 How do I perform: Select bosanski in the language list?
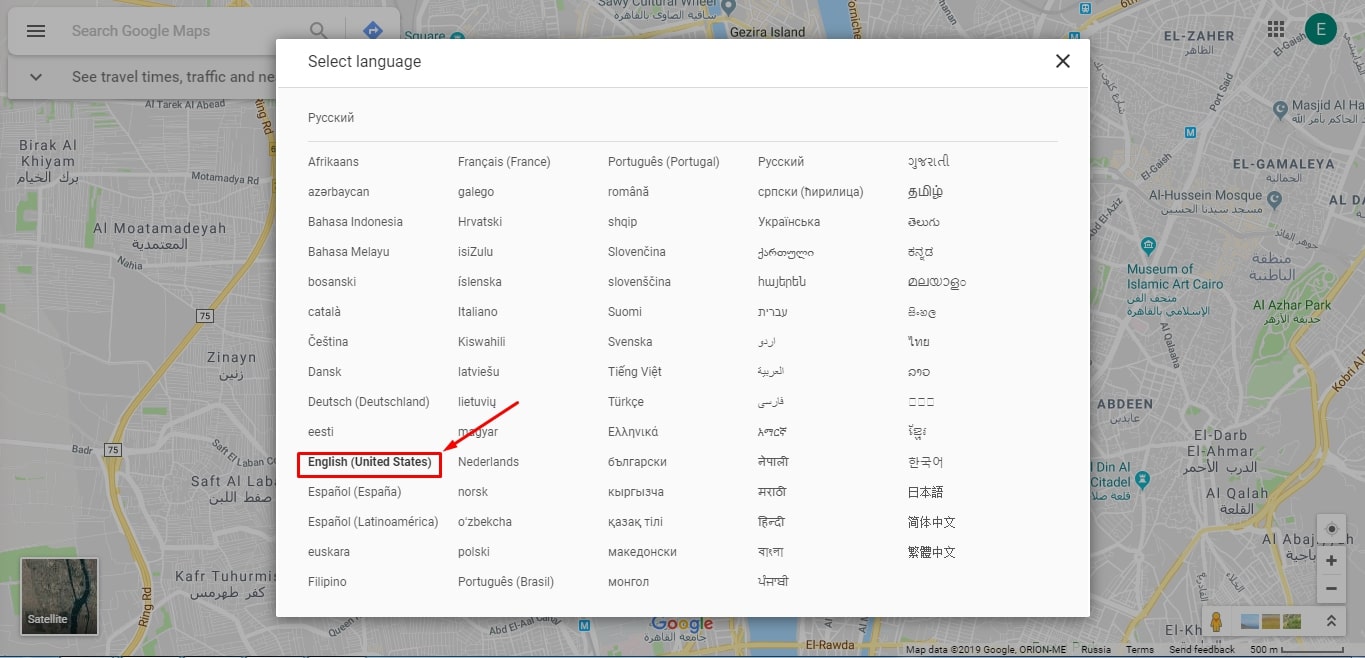coord(332,282)
